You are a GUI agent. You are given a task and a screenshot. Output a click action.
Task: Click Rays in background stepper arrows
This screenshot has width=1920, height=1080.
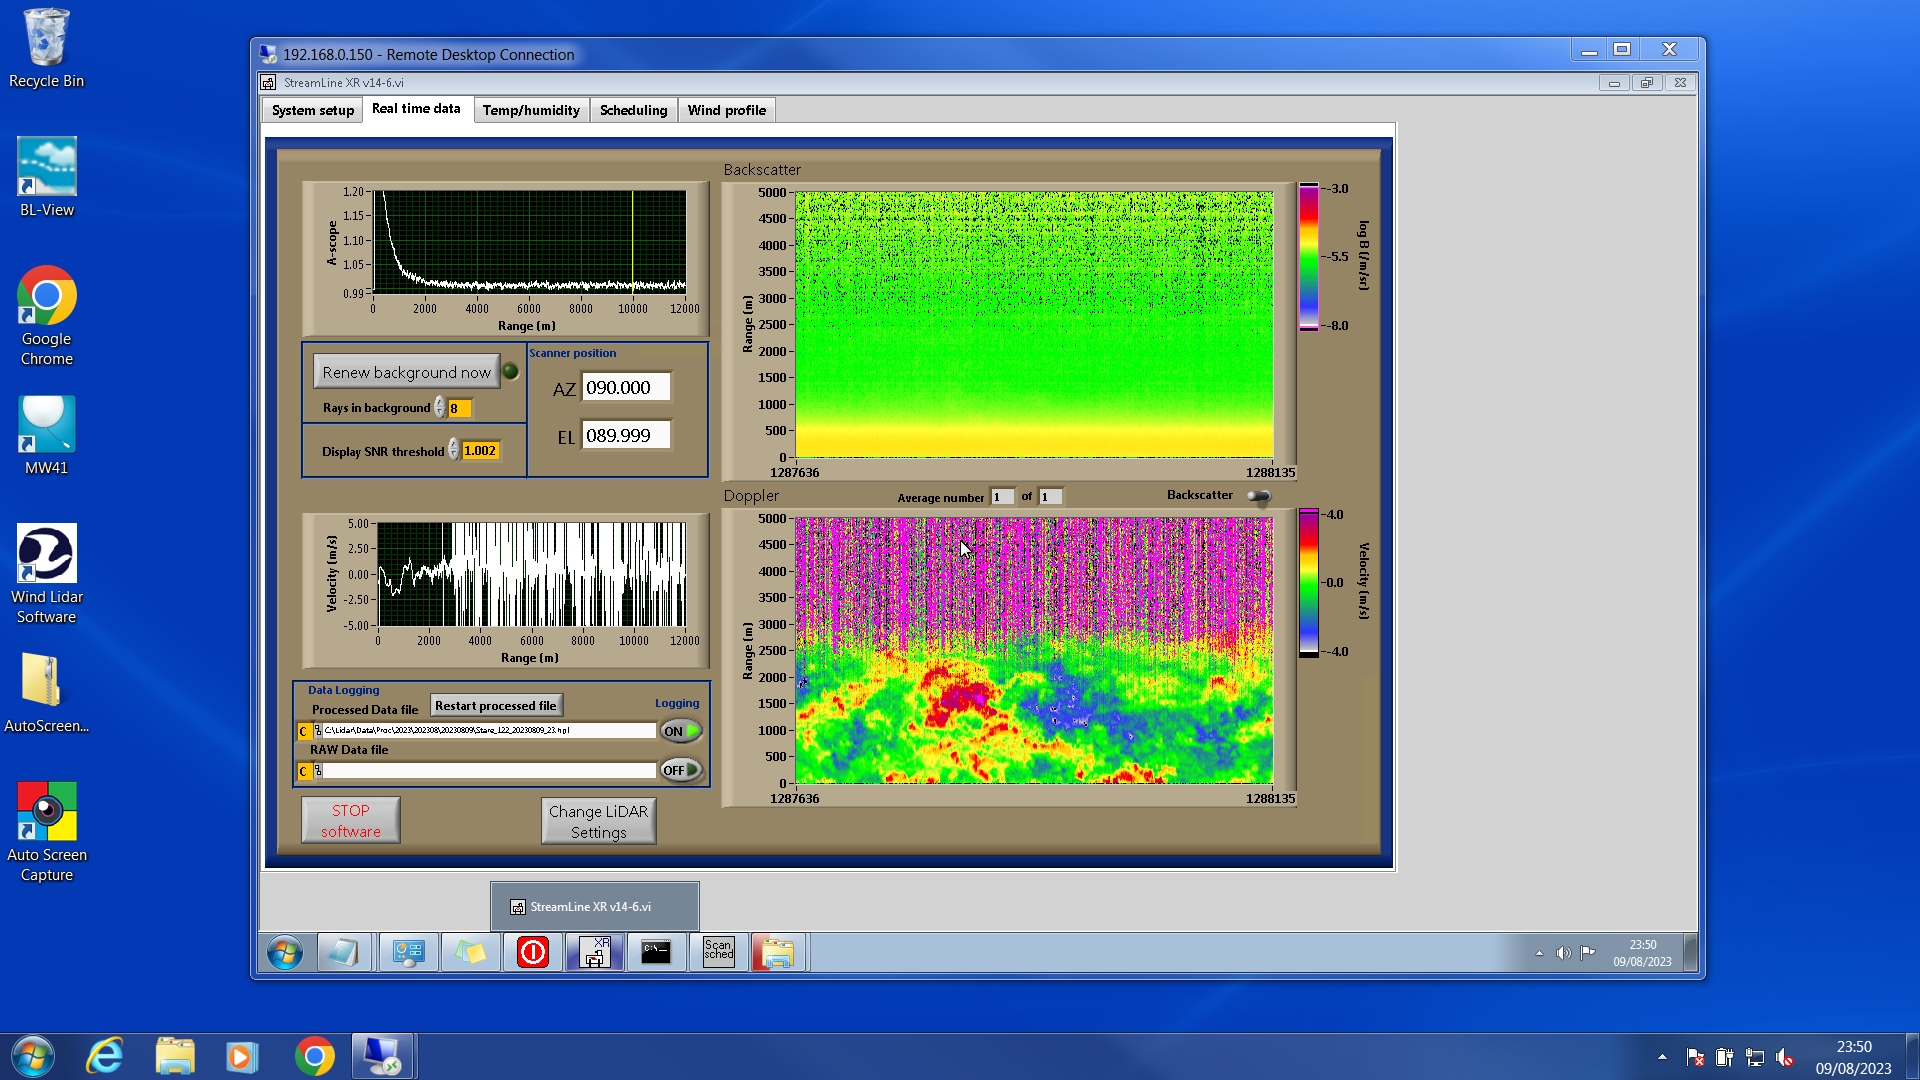[440, 408]
